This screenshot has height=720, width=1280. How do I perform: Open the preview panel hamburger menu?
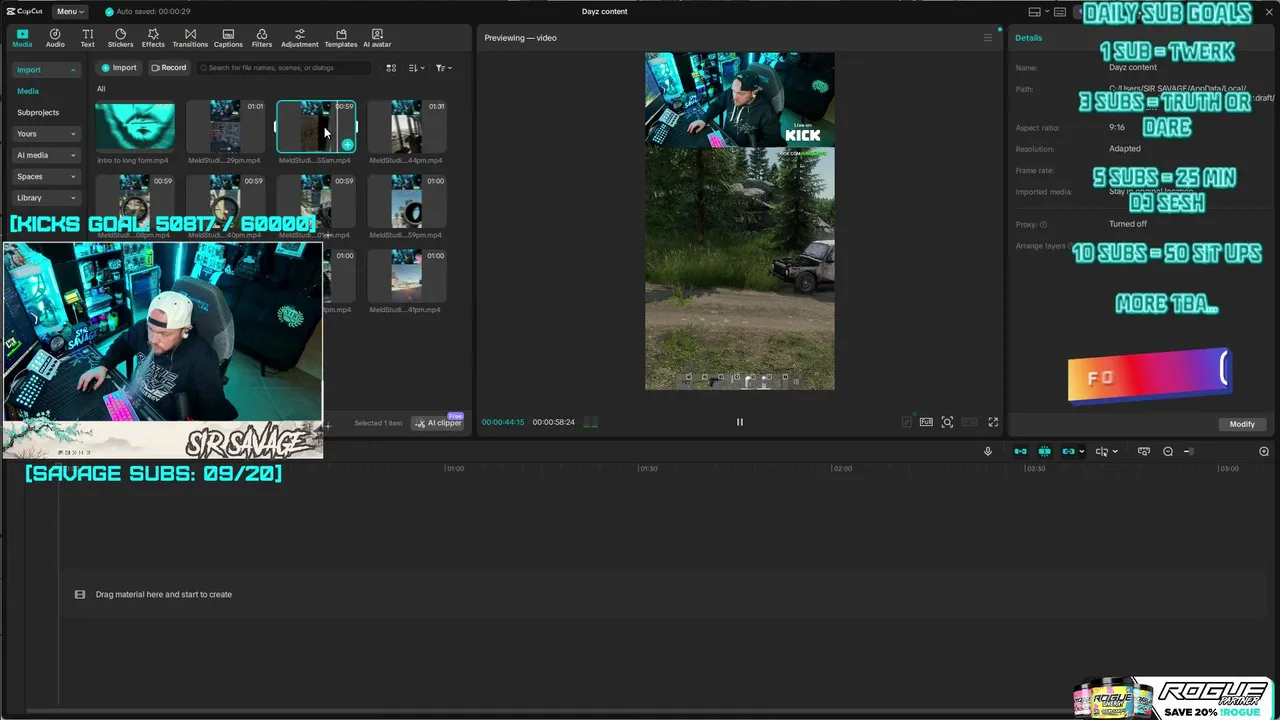(988, 38)
